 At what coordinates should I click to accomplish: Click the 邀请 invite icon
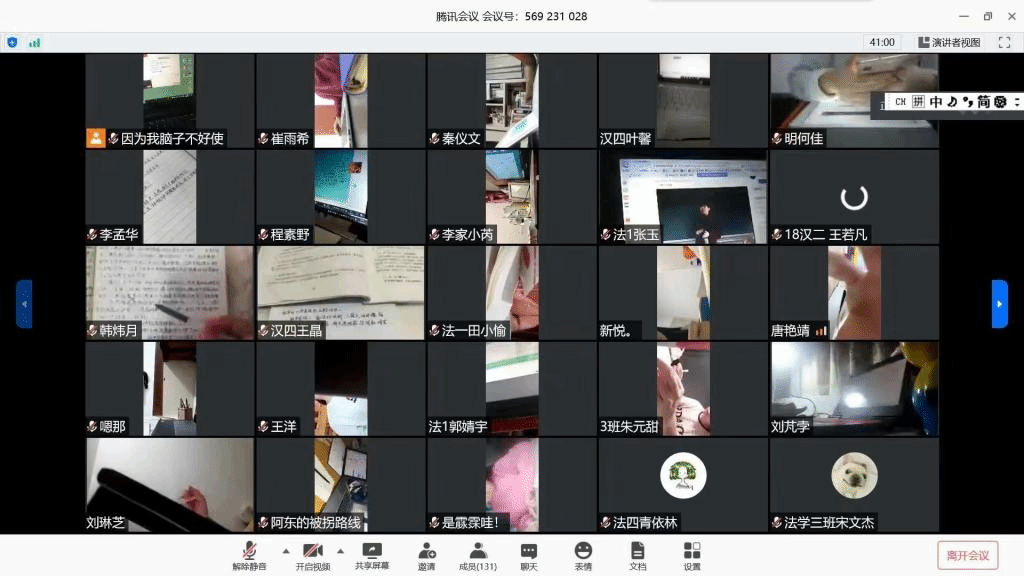coord(427,555)
